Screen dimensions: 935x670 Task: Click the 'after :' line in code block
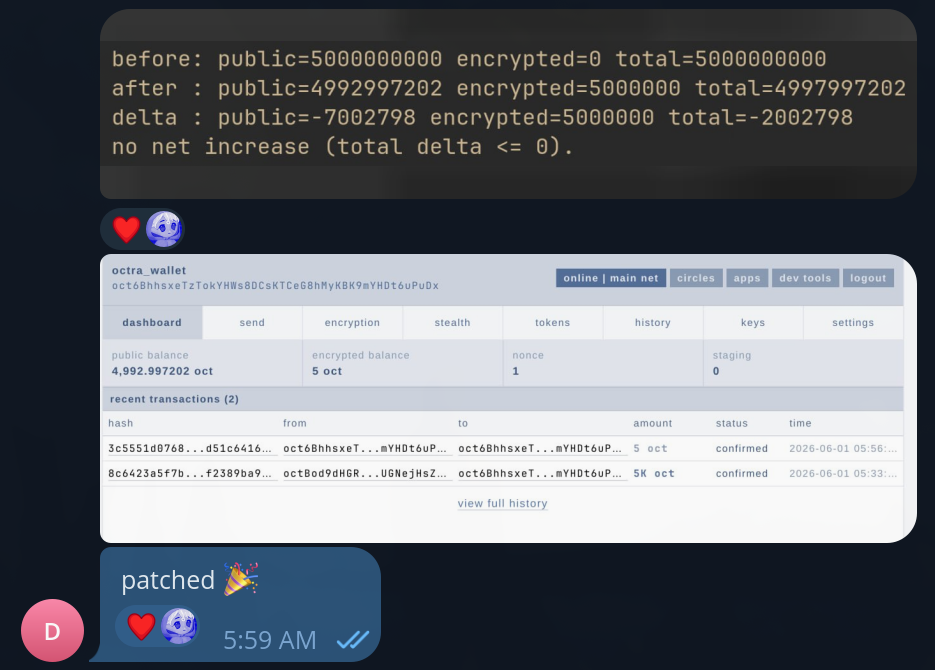pos(509,88)
